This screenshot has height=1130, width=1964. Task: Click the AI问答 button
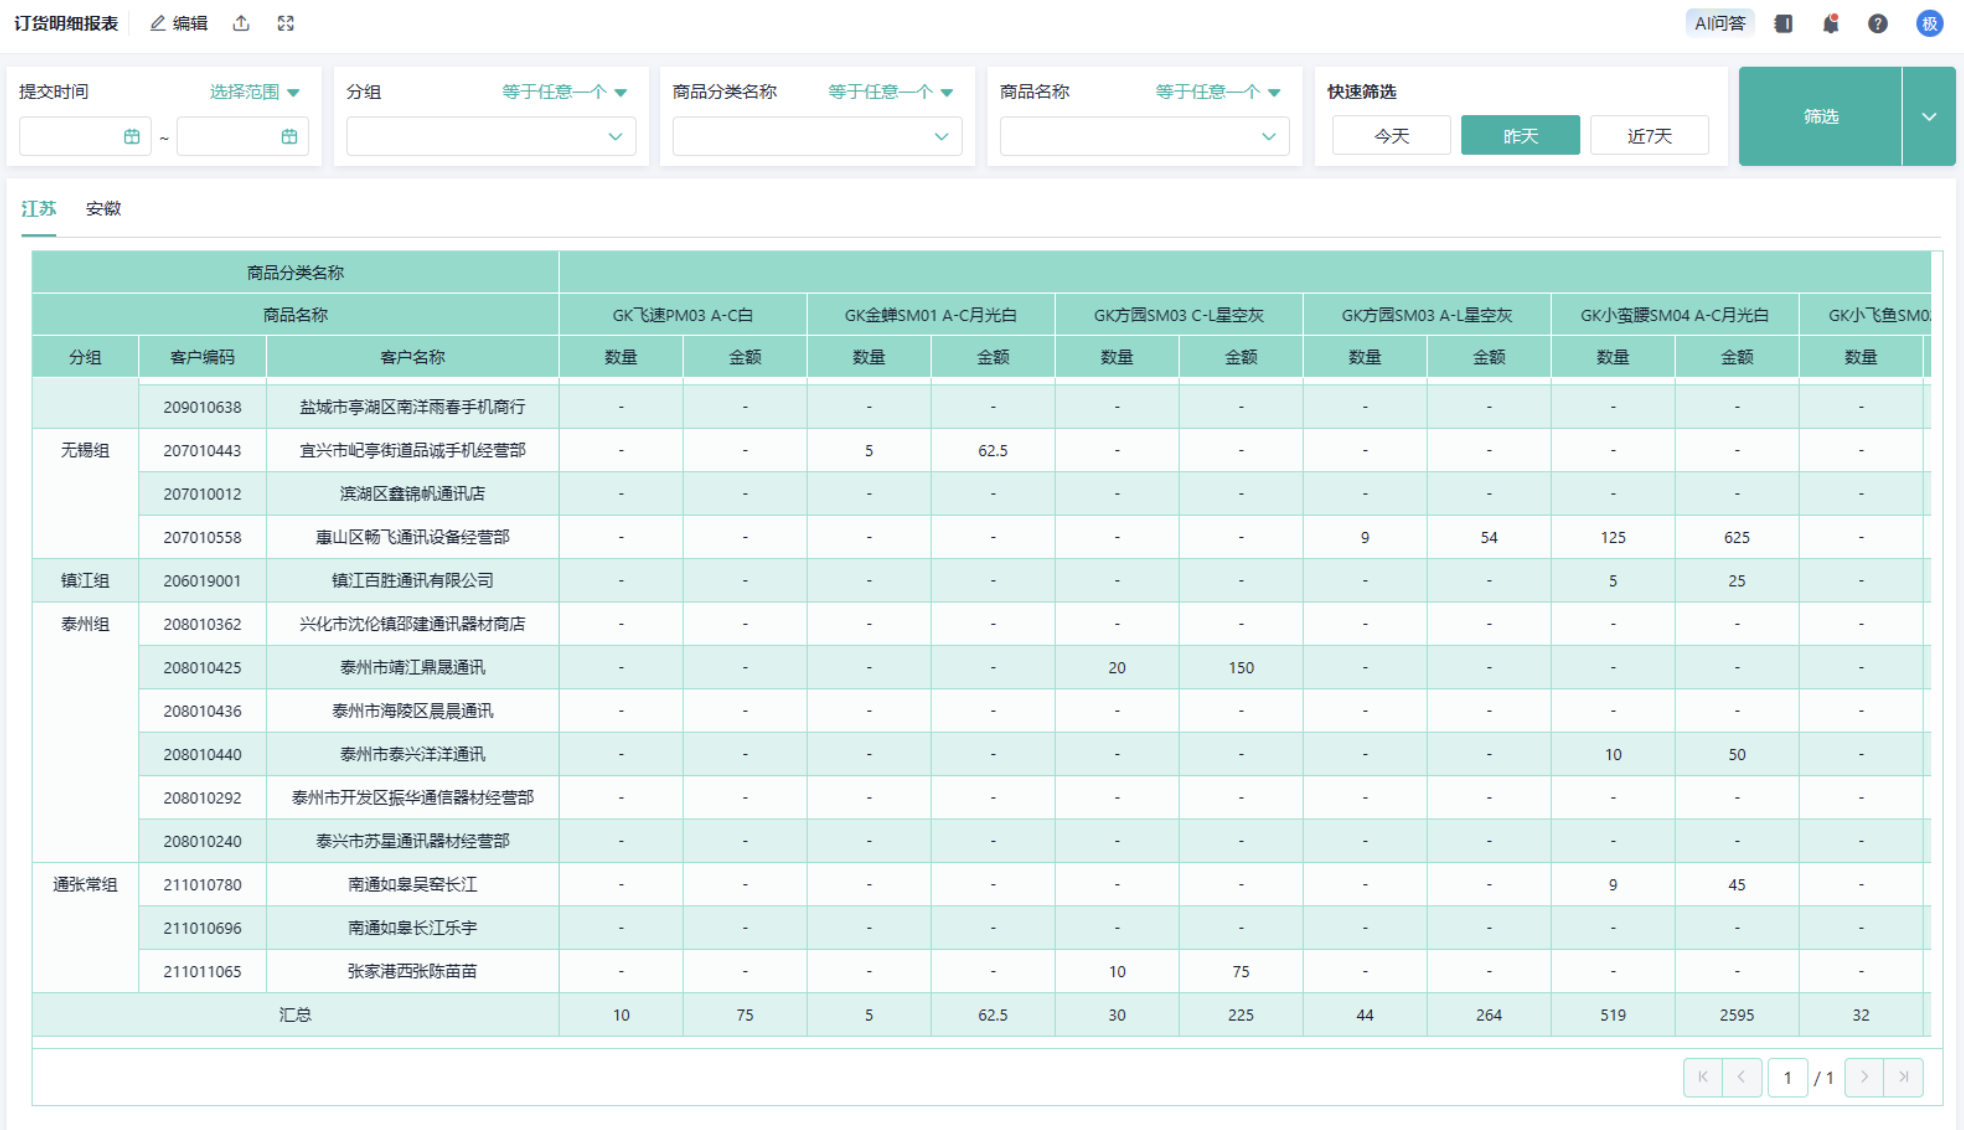pyautogui.click(x=1718, y=23)
